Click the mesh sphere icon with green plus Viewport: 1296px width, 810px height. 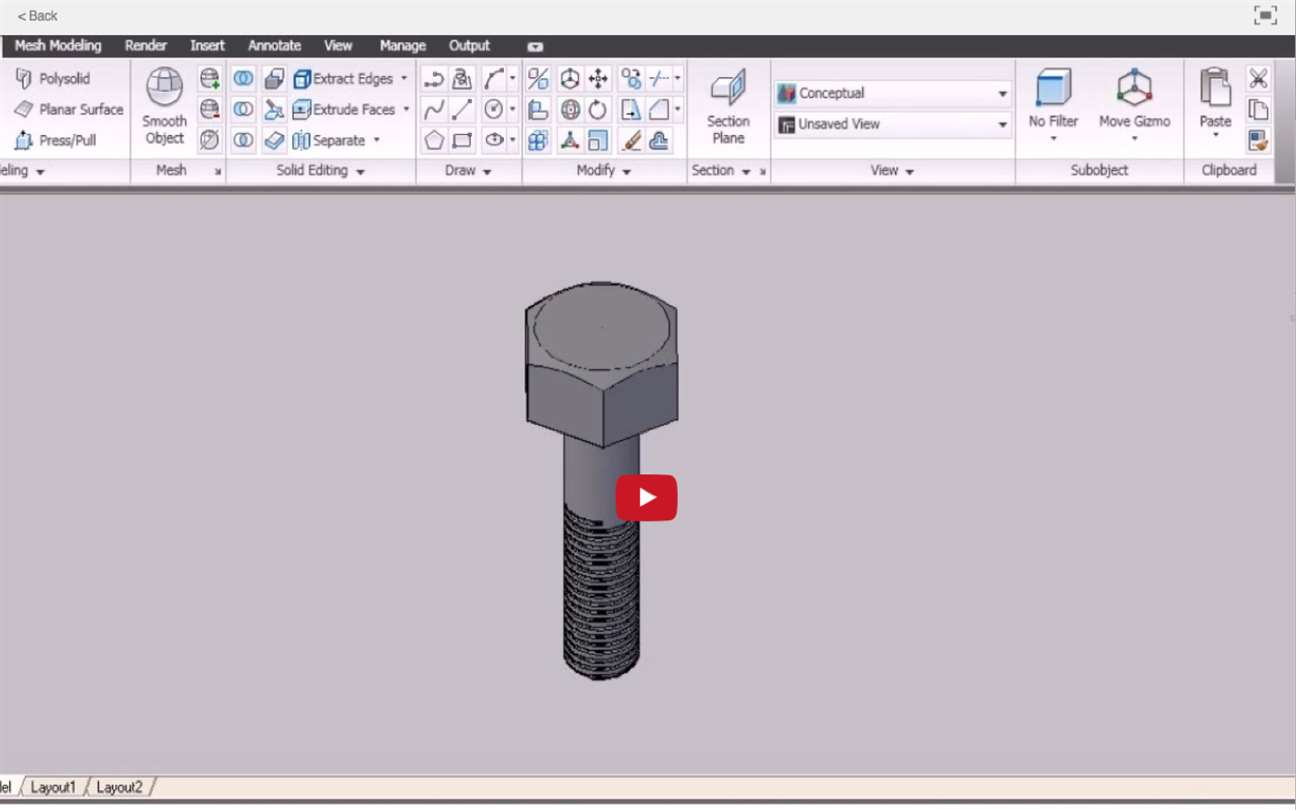pyautogui.click(x=209, y=79)
